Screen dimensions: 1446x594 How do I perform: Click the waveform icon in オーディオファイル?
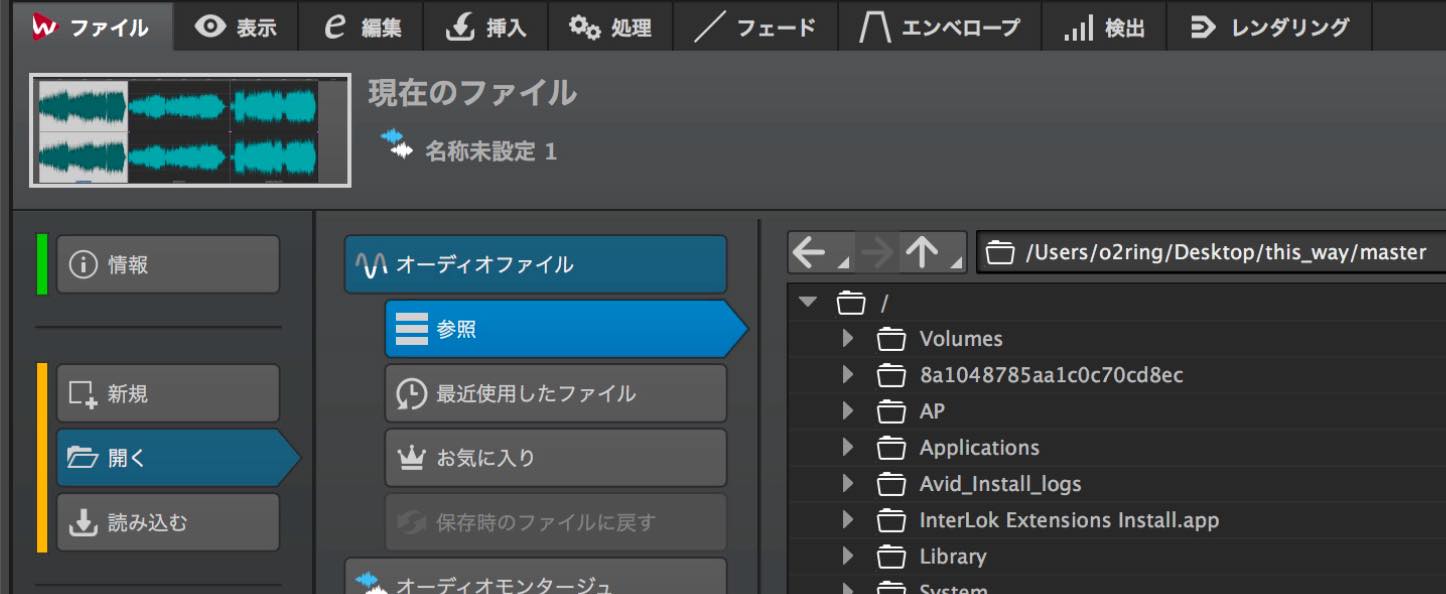[x=371, y=265]
